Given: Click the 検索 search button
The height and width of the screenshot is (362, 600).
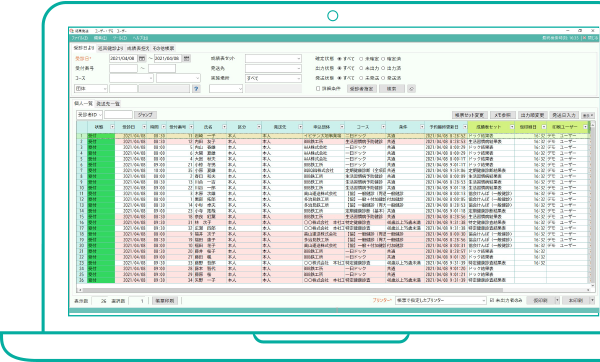Looking at the screenshot, I should [391, 89].
